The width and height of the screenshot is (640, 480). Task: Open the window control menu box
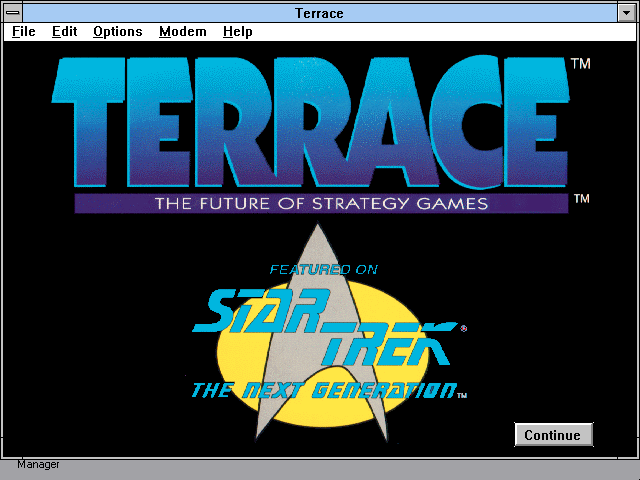(13, 13)
